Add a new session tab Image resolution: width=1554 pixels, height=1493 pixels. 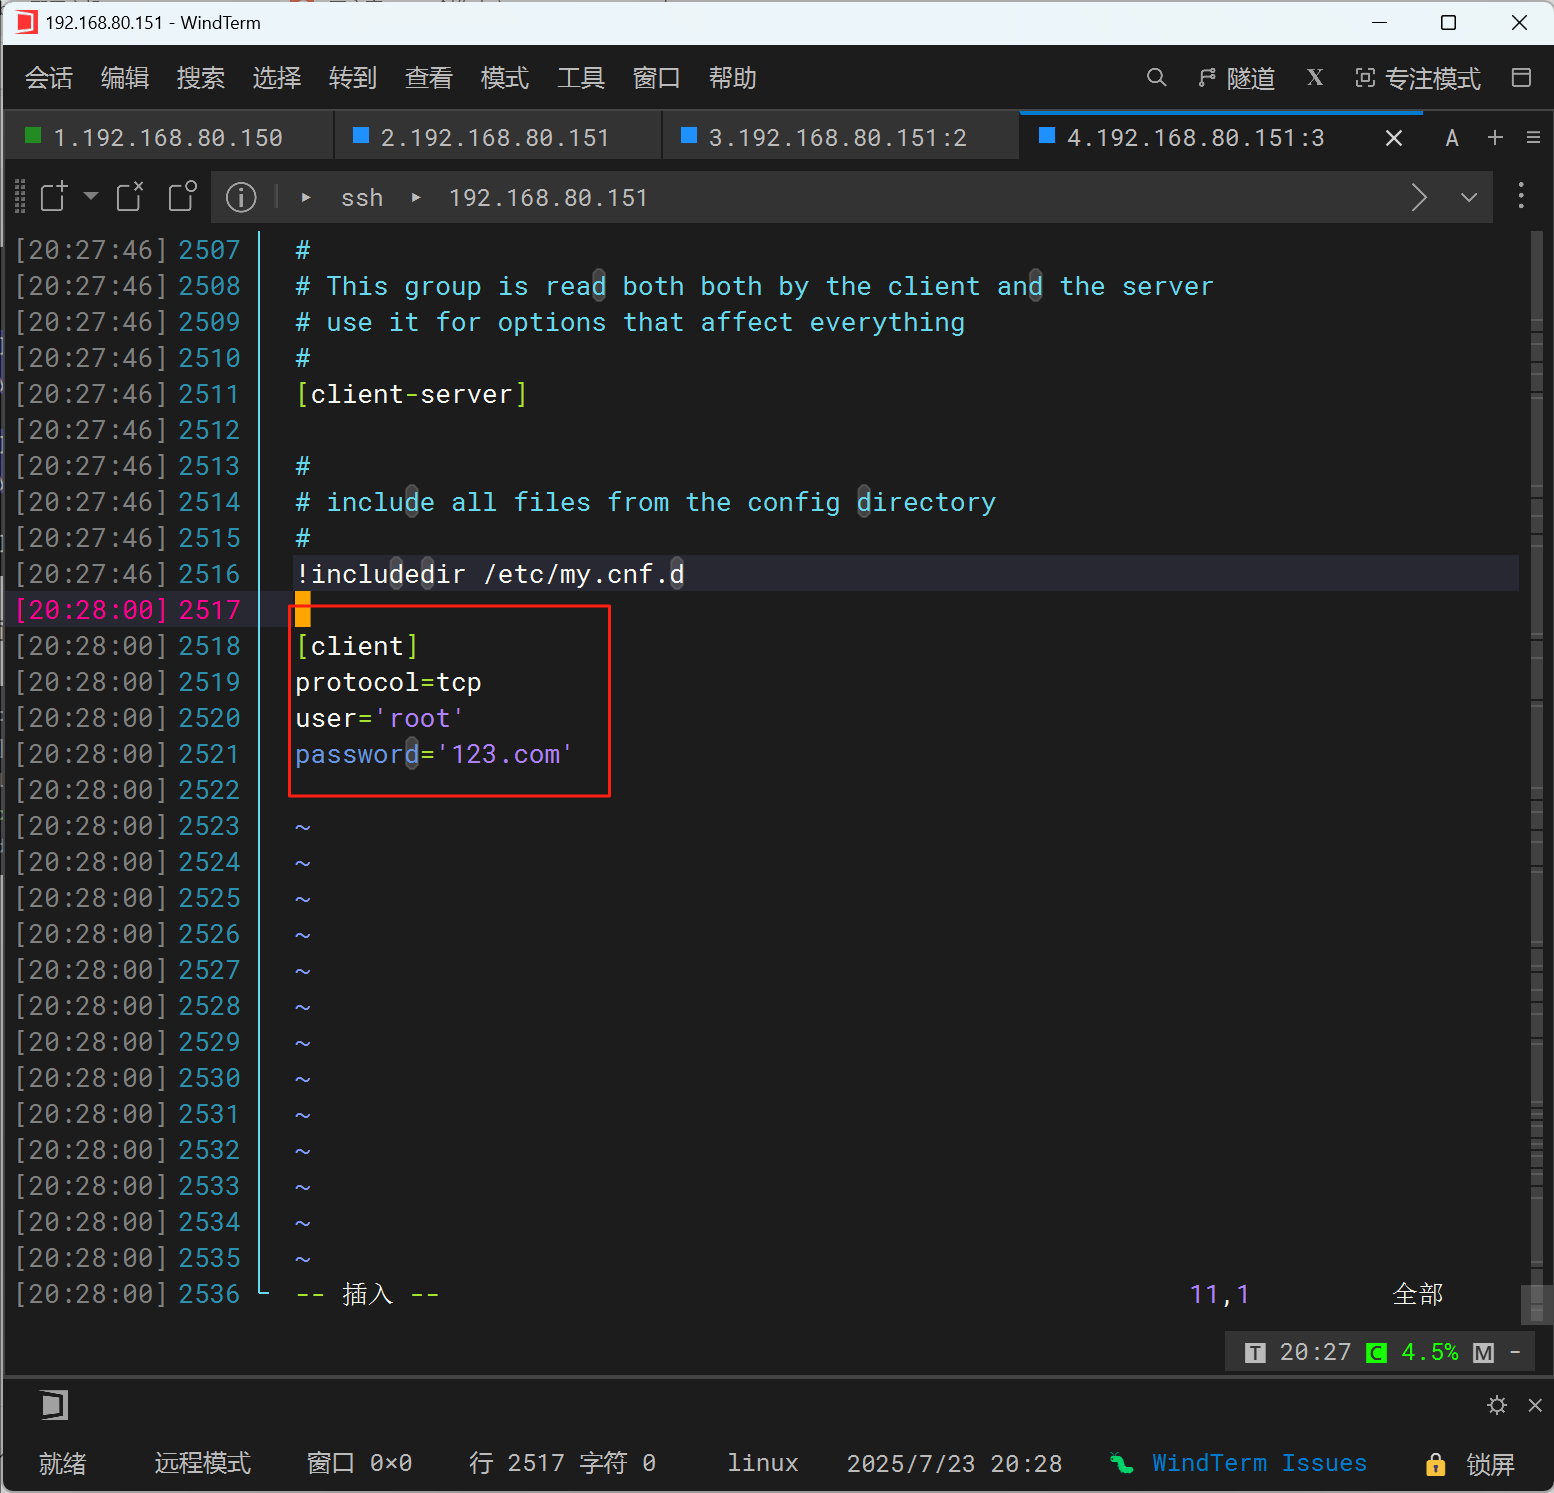coord(1495,137)
